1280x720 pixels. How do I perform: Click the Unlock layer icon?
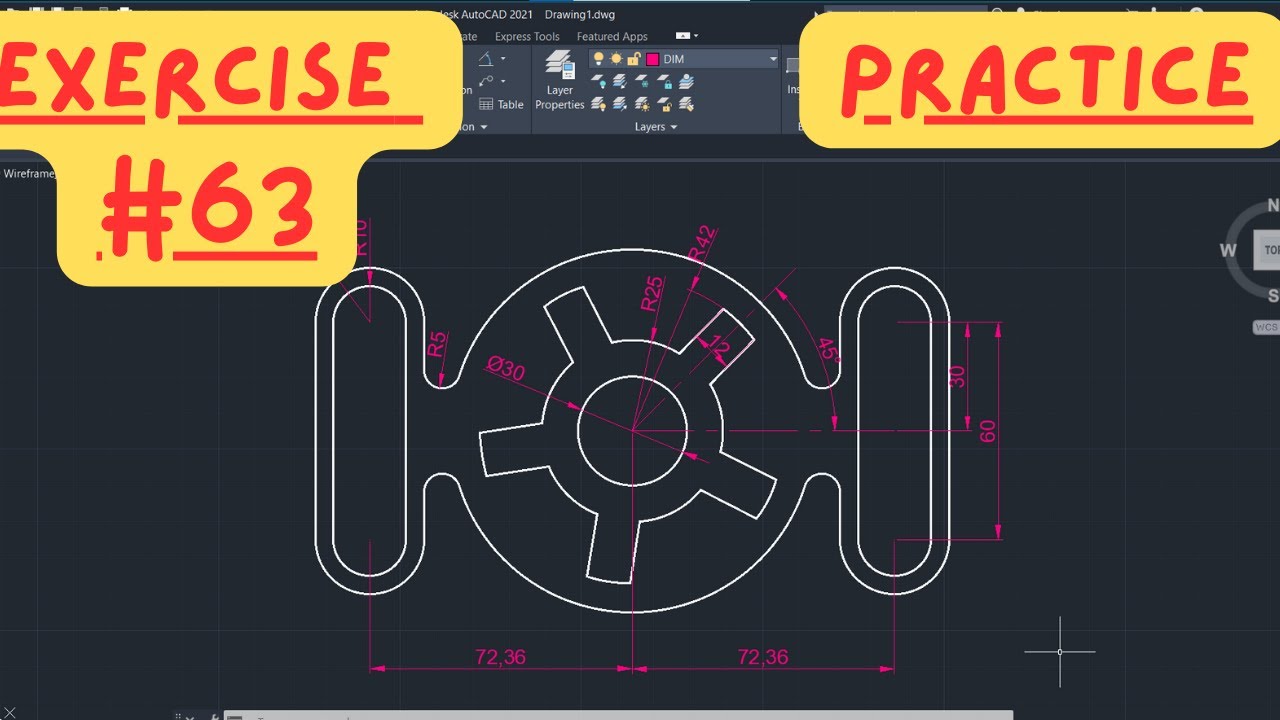[x=665, y=104]
